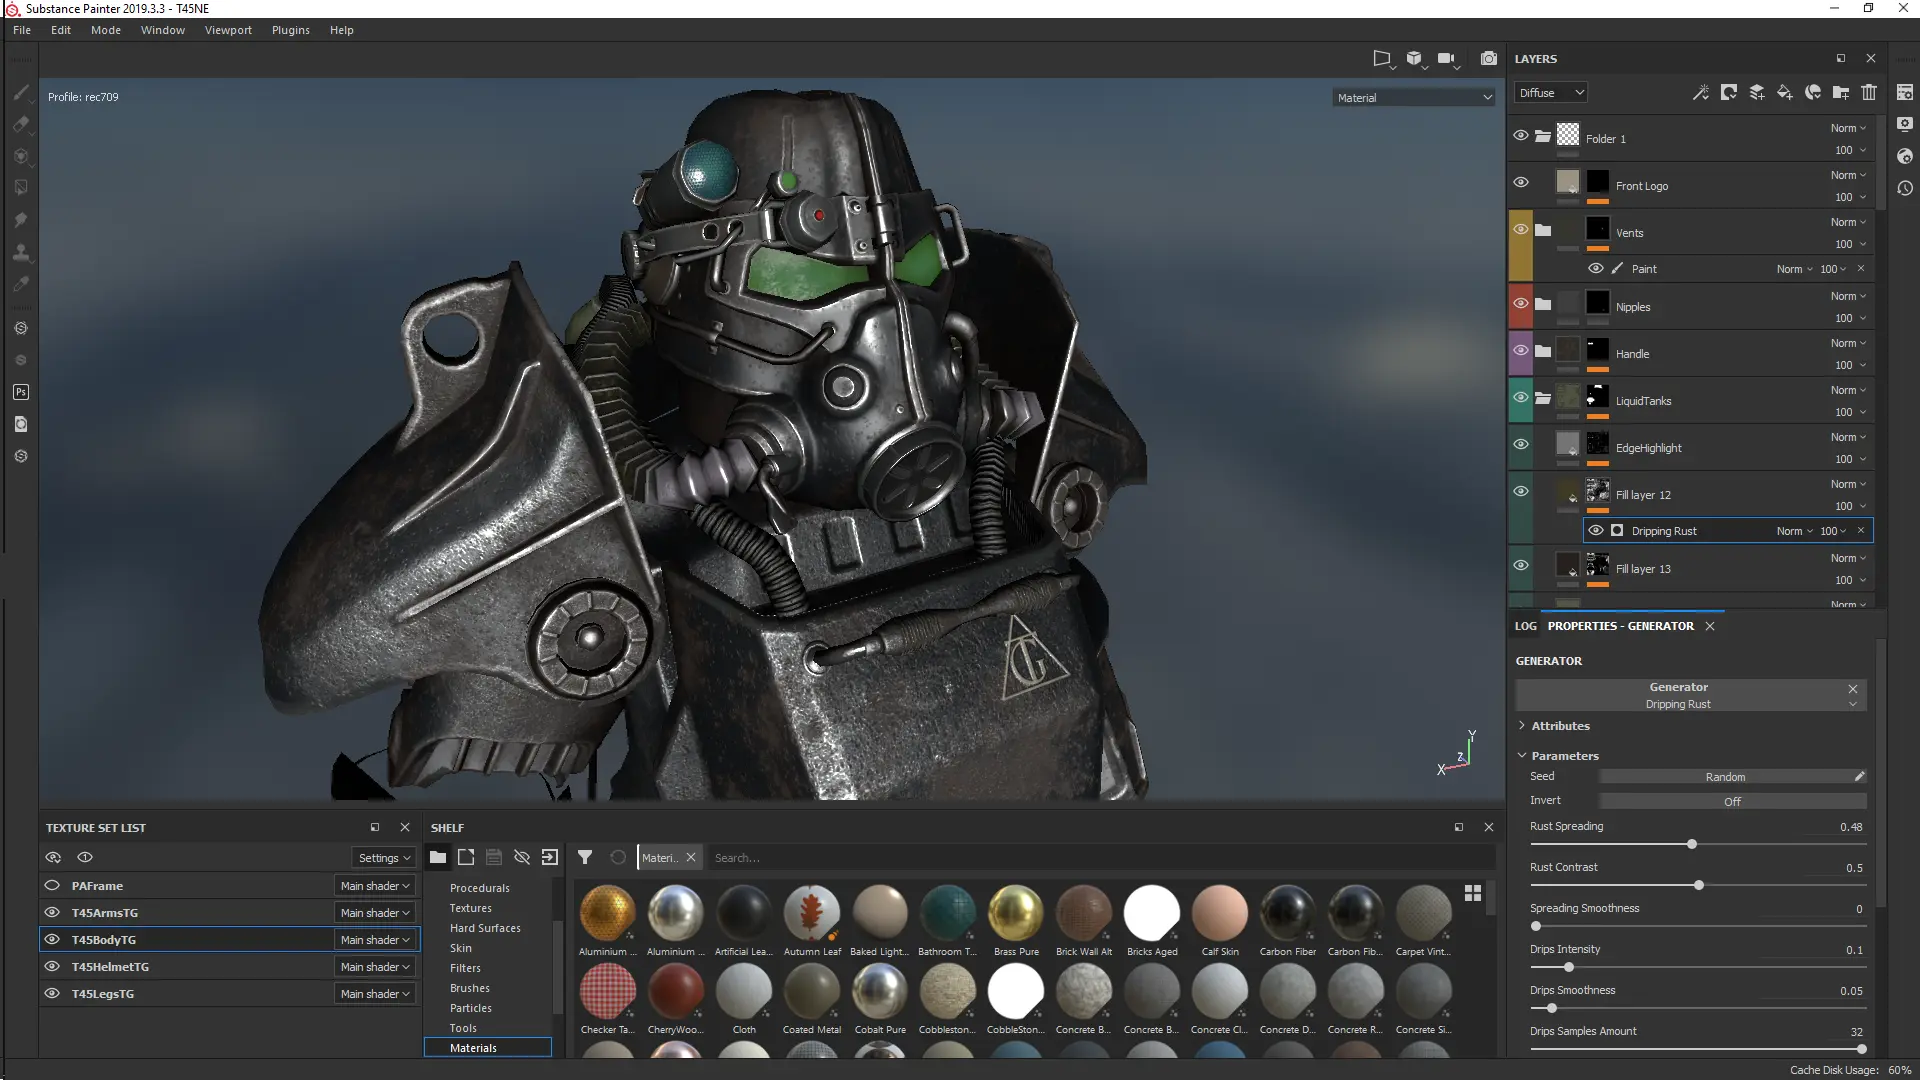Image resolution: width=1920 pixels, height=1080 pixels.
Task: Remove the Materi.. shelf filter tag
Action: pos(691,858)
